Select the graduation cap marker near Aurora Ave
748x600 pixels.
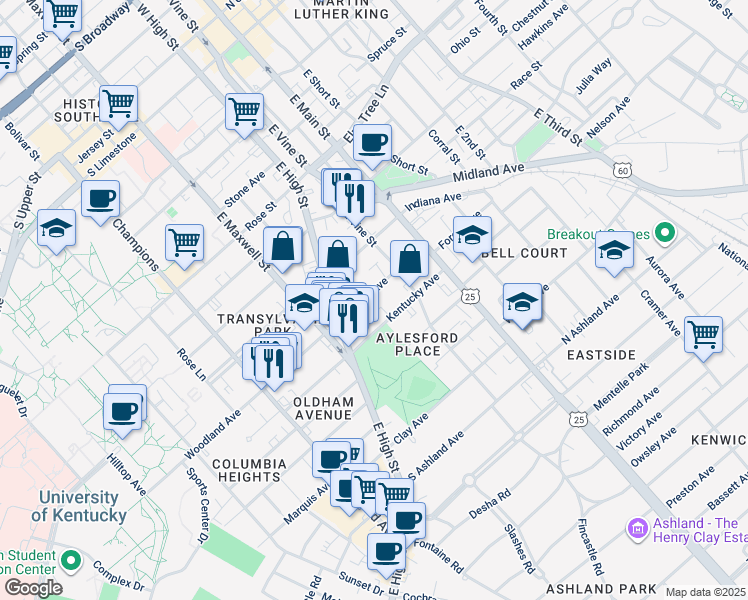613,251
